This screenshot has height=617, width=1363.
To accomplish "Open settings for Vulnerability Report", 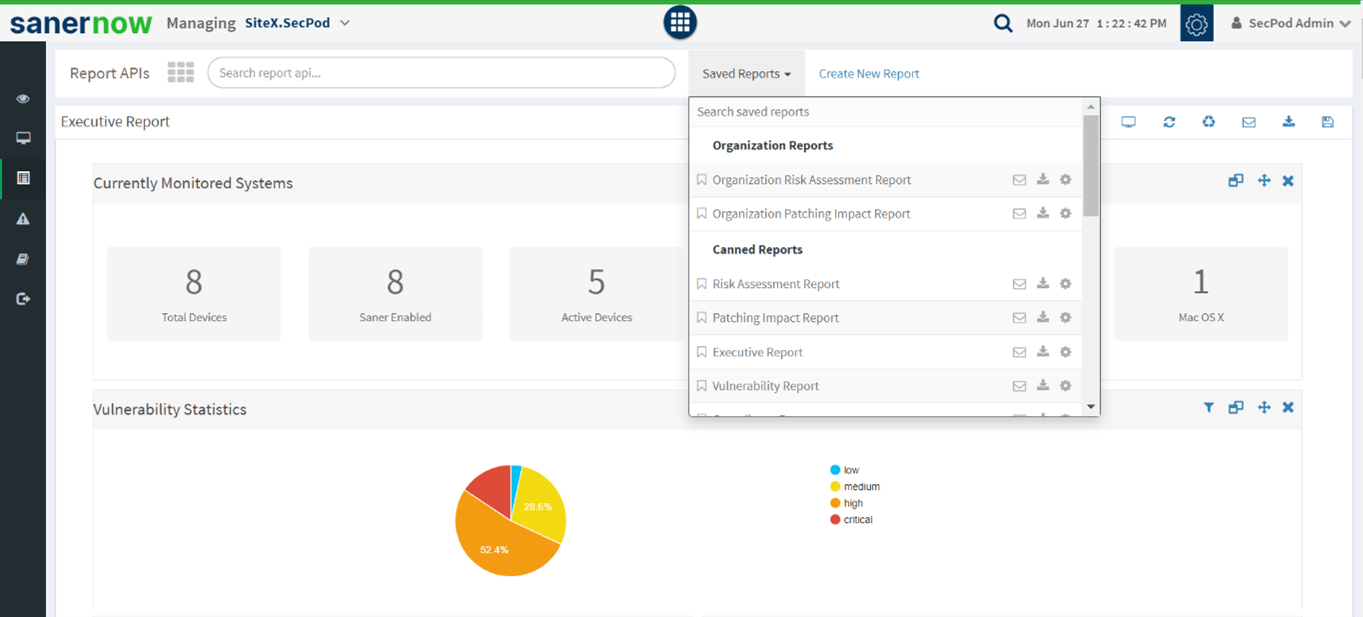I will (x=1065, y=386).
